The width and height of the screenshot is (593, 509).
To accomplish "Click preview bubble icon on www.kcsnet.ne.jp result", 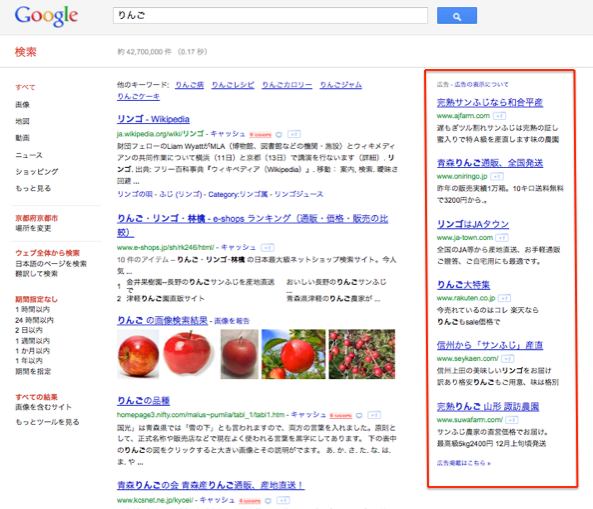I will pyautogui.click(x=268, y=501).
